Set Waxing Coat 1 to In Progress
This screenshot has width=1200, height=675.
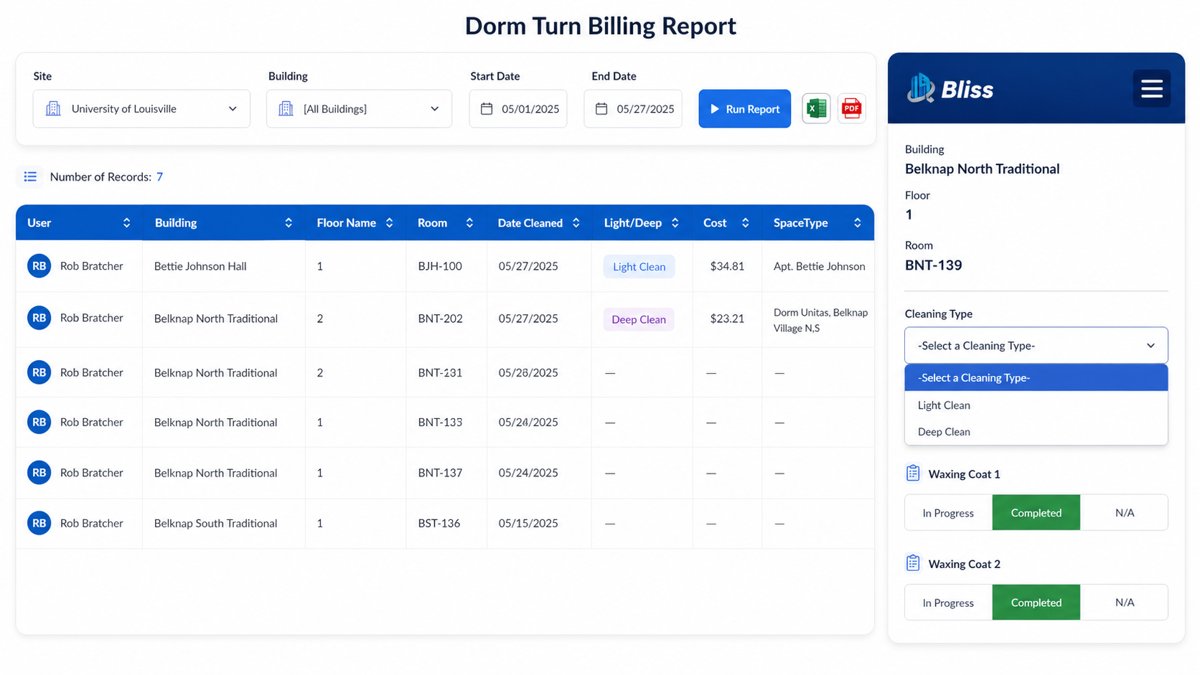point(948,513)
